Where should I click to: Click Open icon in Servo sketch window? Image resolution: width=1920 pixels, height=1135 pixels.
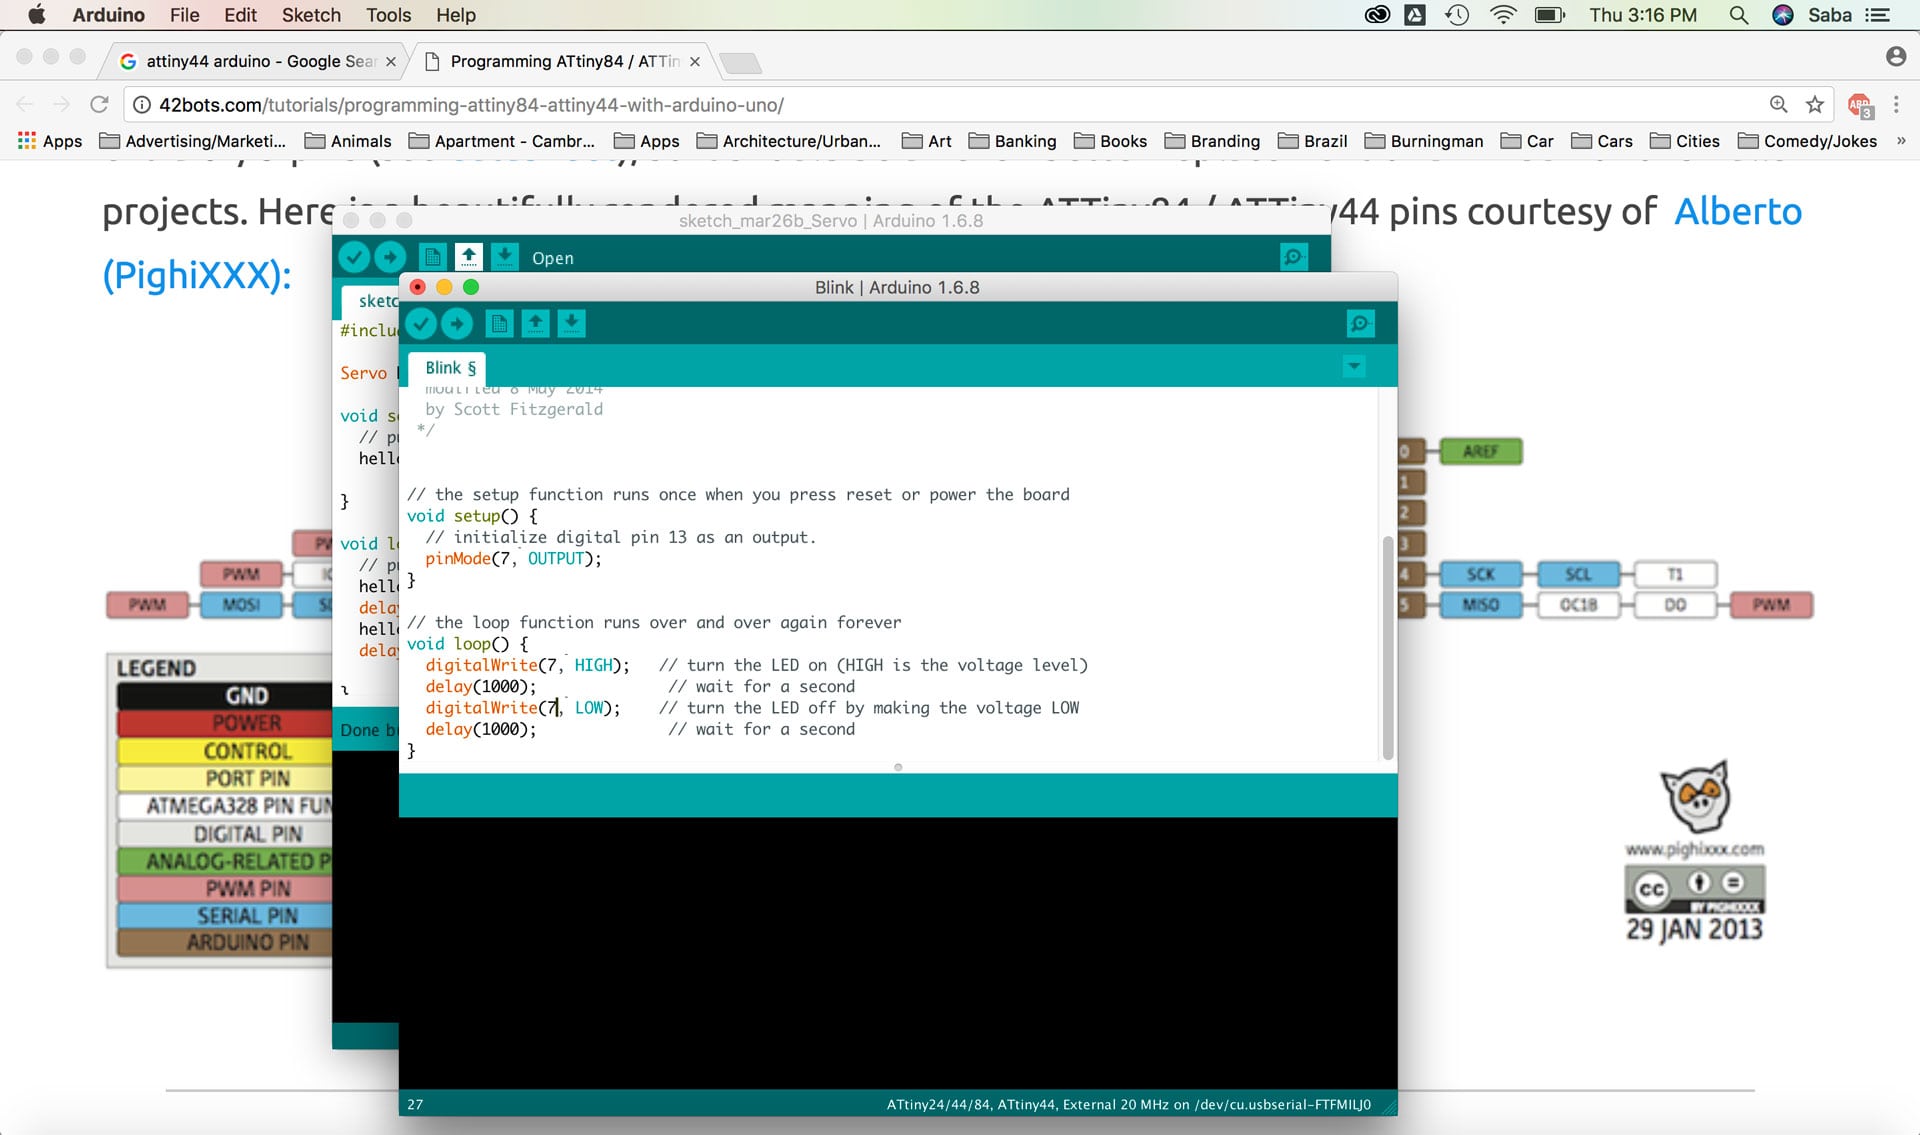pyautogui.click(x=469, y=257)
